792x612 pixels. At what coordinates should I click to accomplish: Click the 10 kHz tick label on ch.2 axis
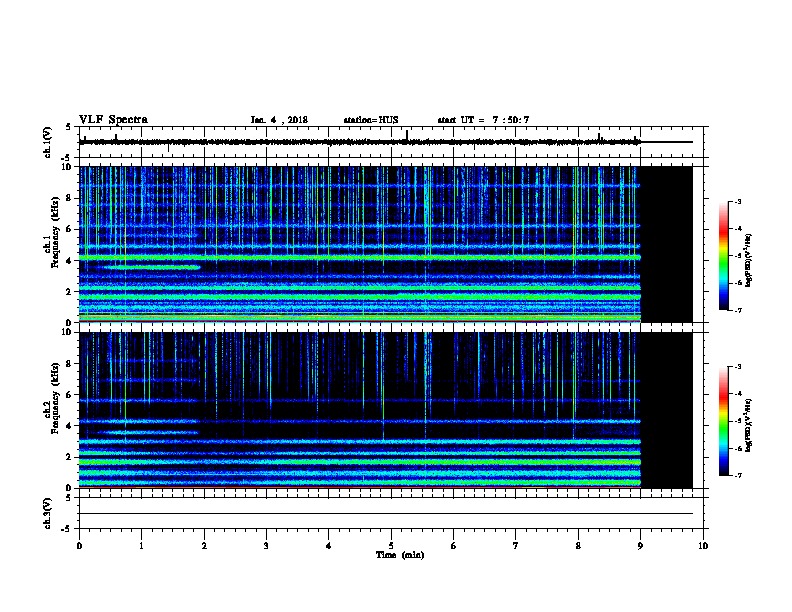[67, 332]
